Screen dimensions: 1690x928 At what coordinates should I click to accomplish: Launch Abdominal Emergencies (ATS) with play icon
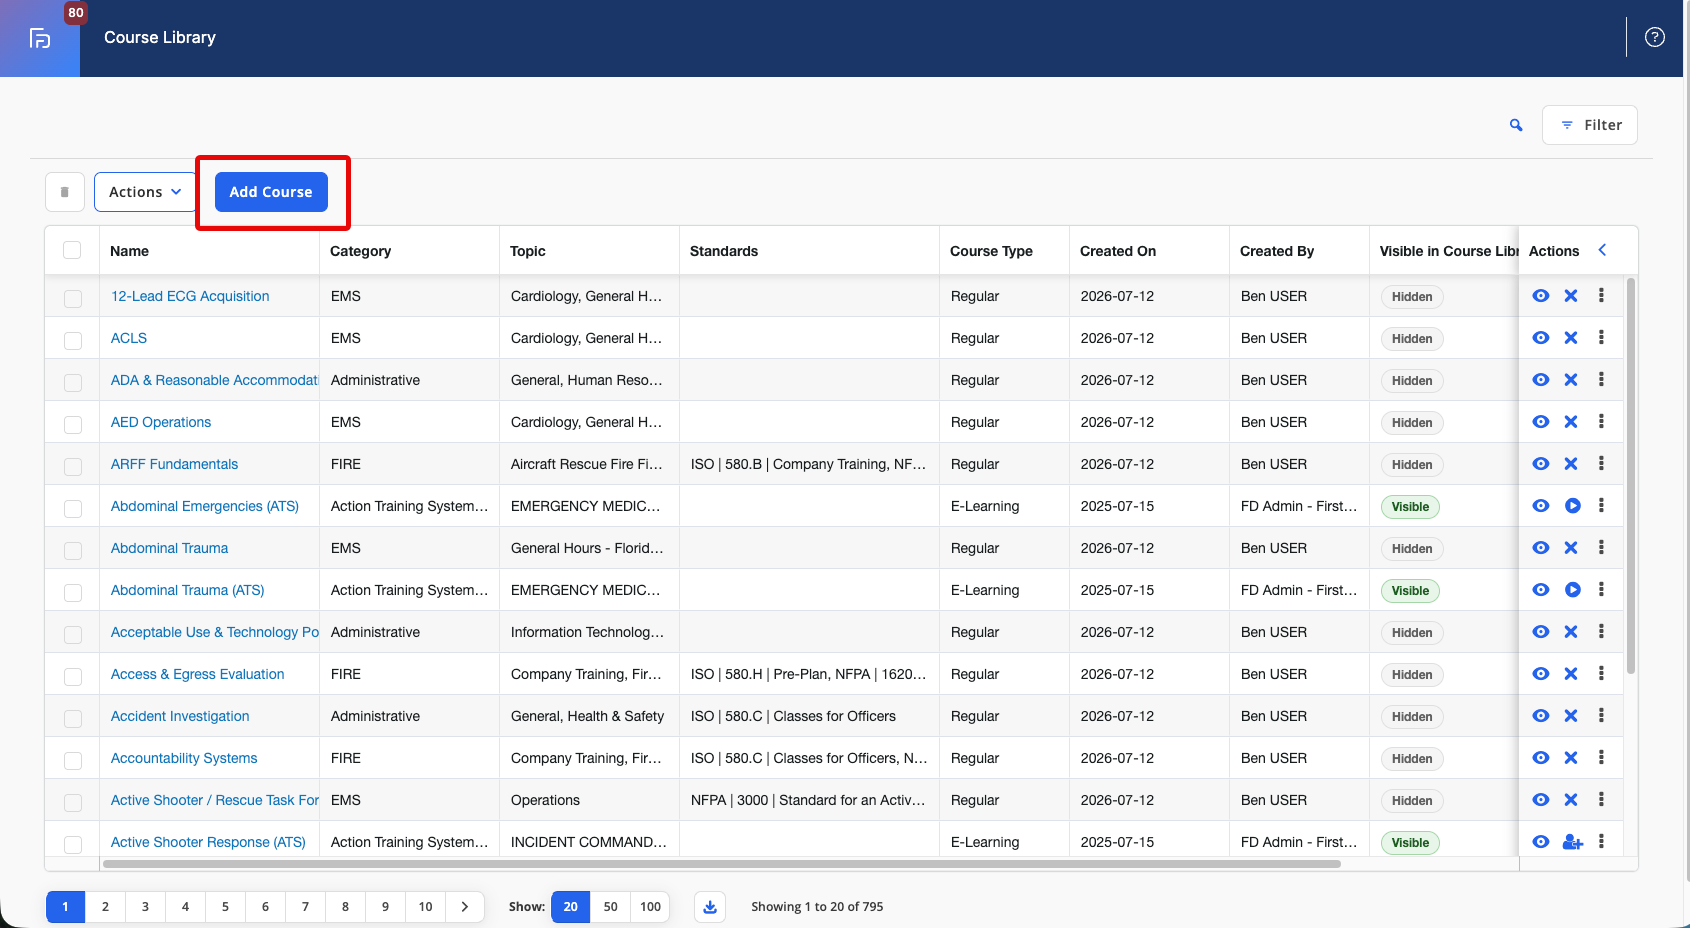point(1573,506)
